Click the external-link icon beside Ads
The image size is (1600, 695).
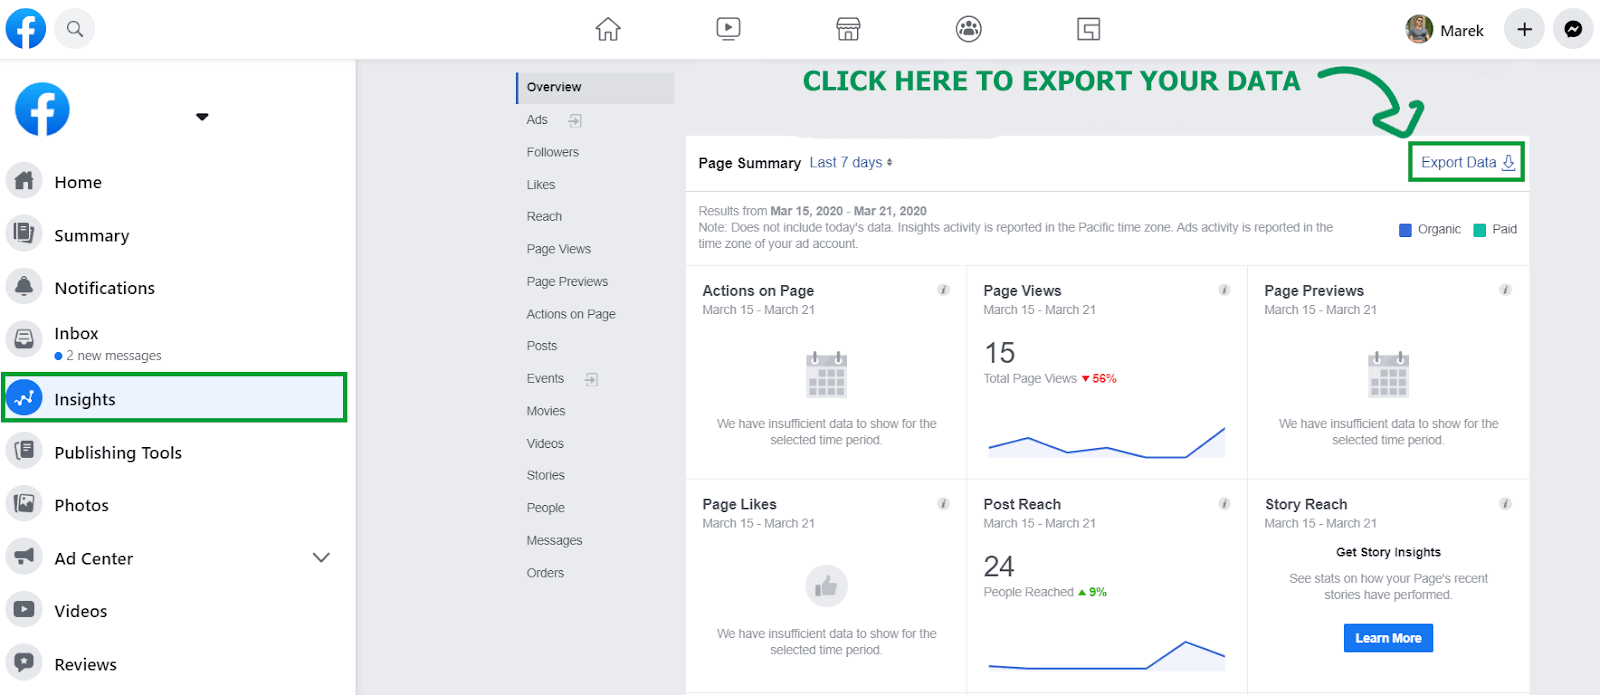click(x=575, y=121)
